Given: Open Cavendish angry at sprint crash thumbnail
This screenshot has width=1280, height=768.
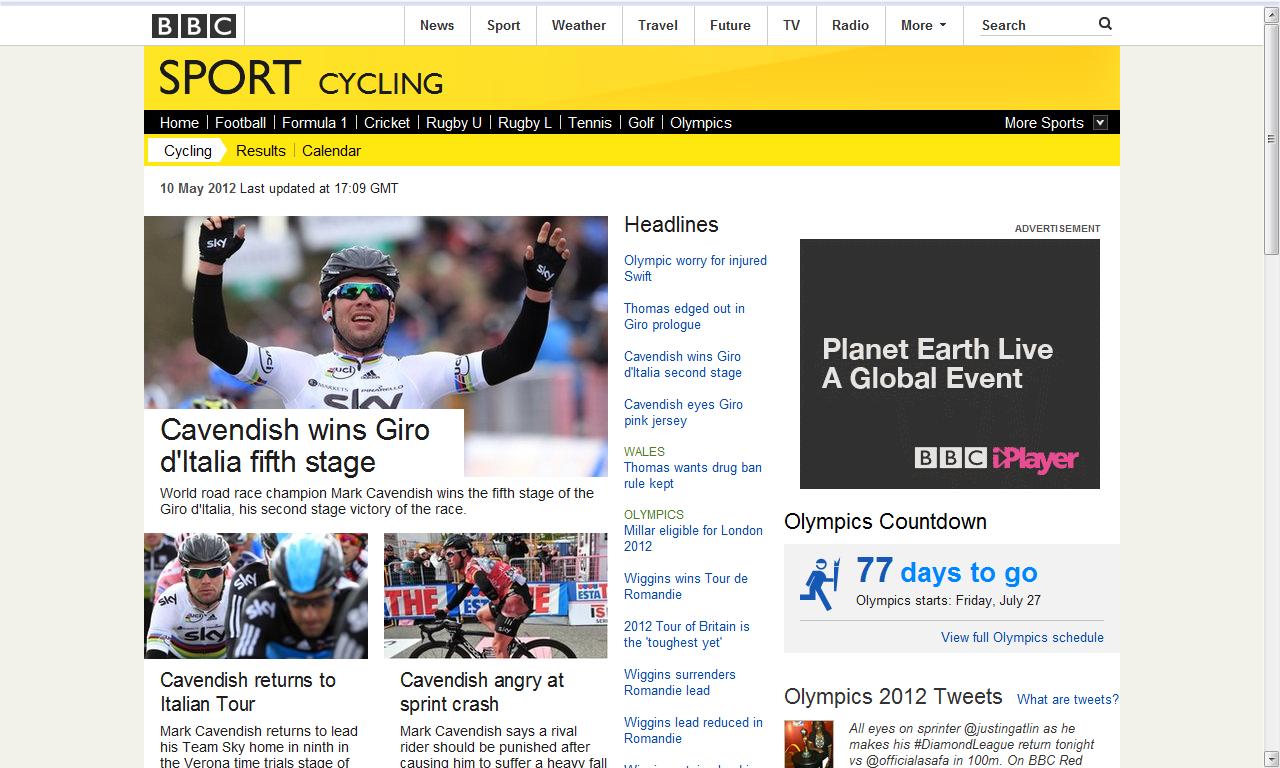Looking at the screenshot, I should coord(496,596).
